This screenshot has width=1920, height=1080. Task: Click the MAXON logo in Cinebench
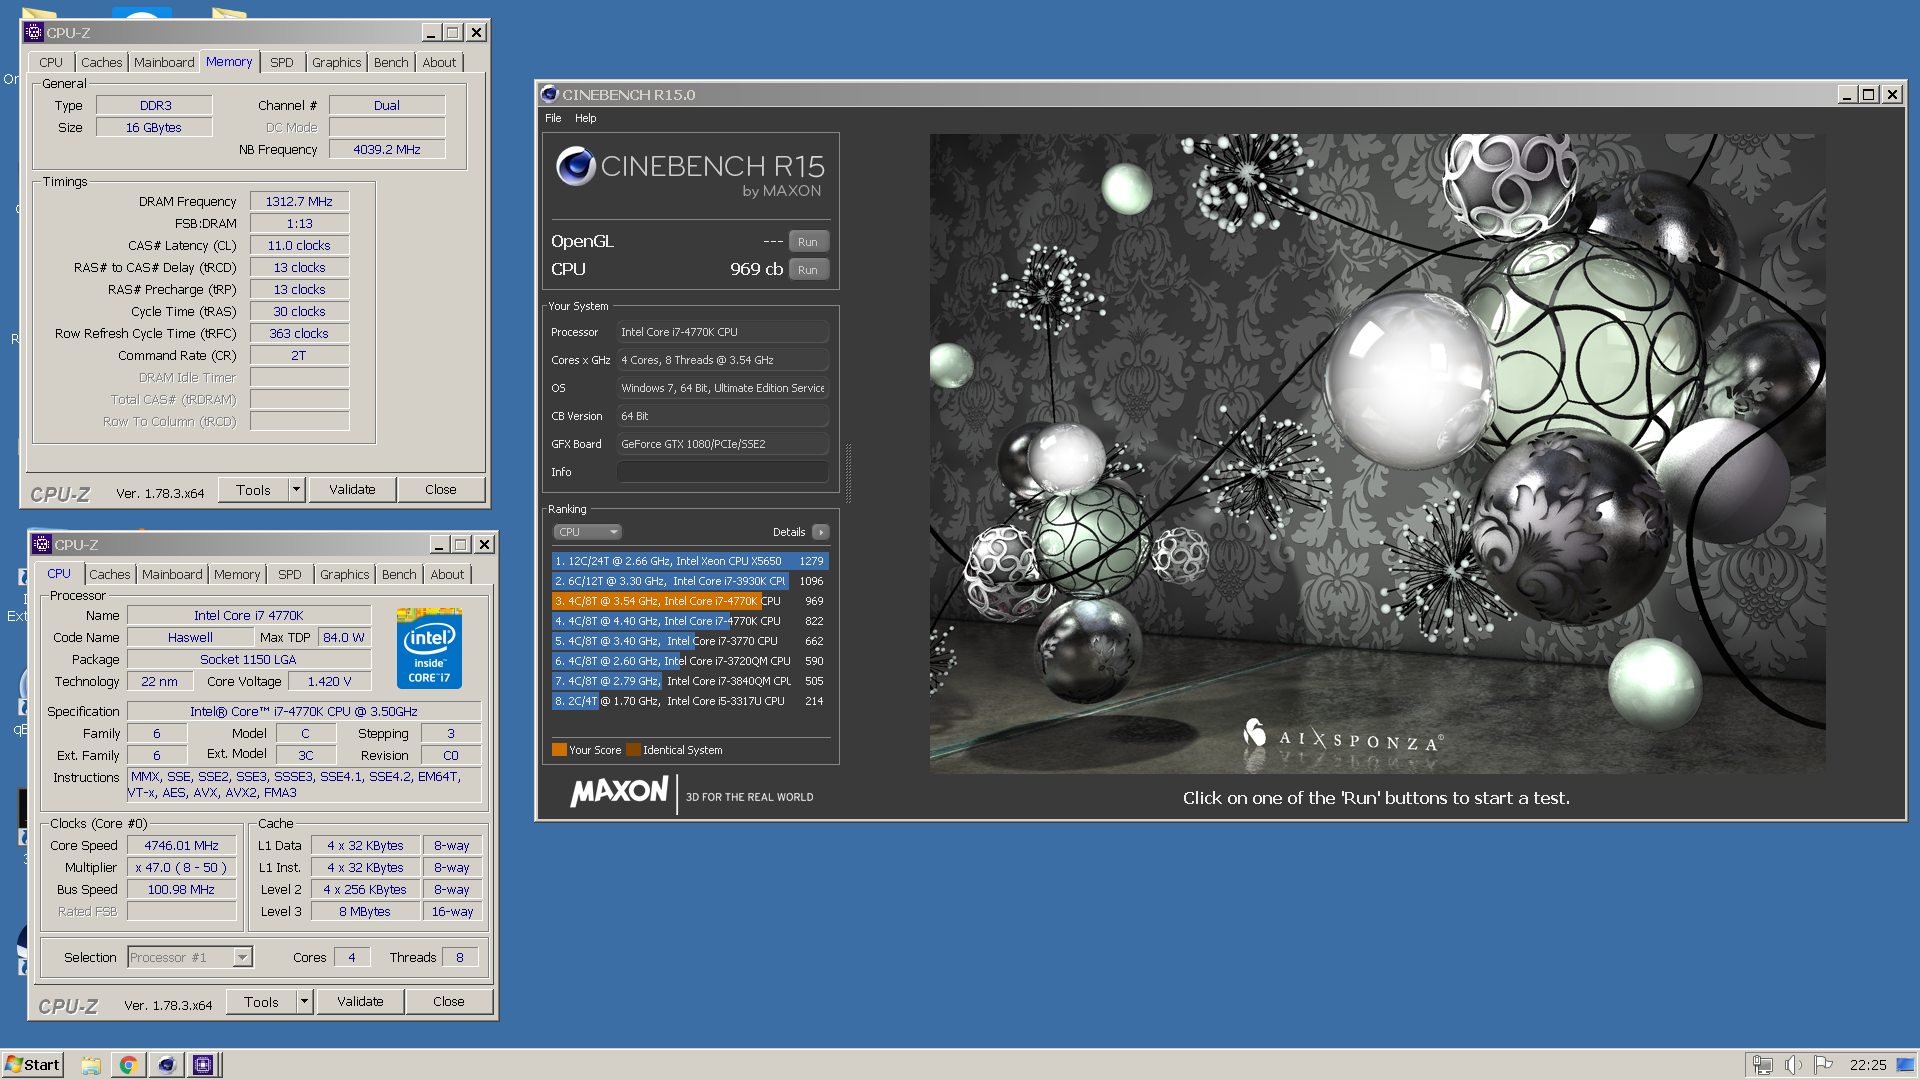[x=619, y=792]
